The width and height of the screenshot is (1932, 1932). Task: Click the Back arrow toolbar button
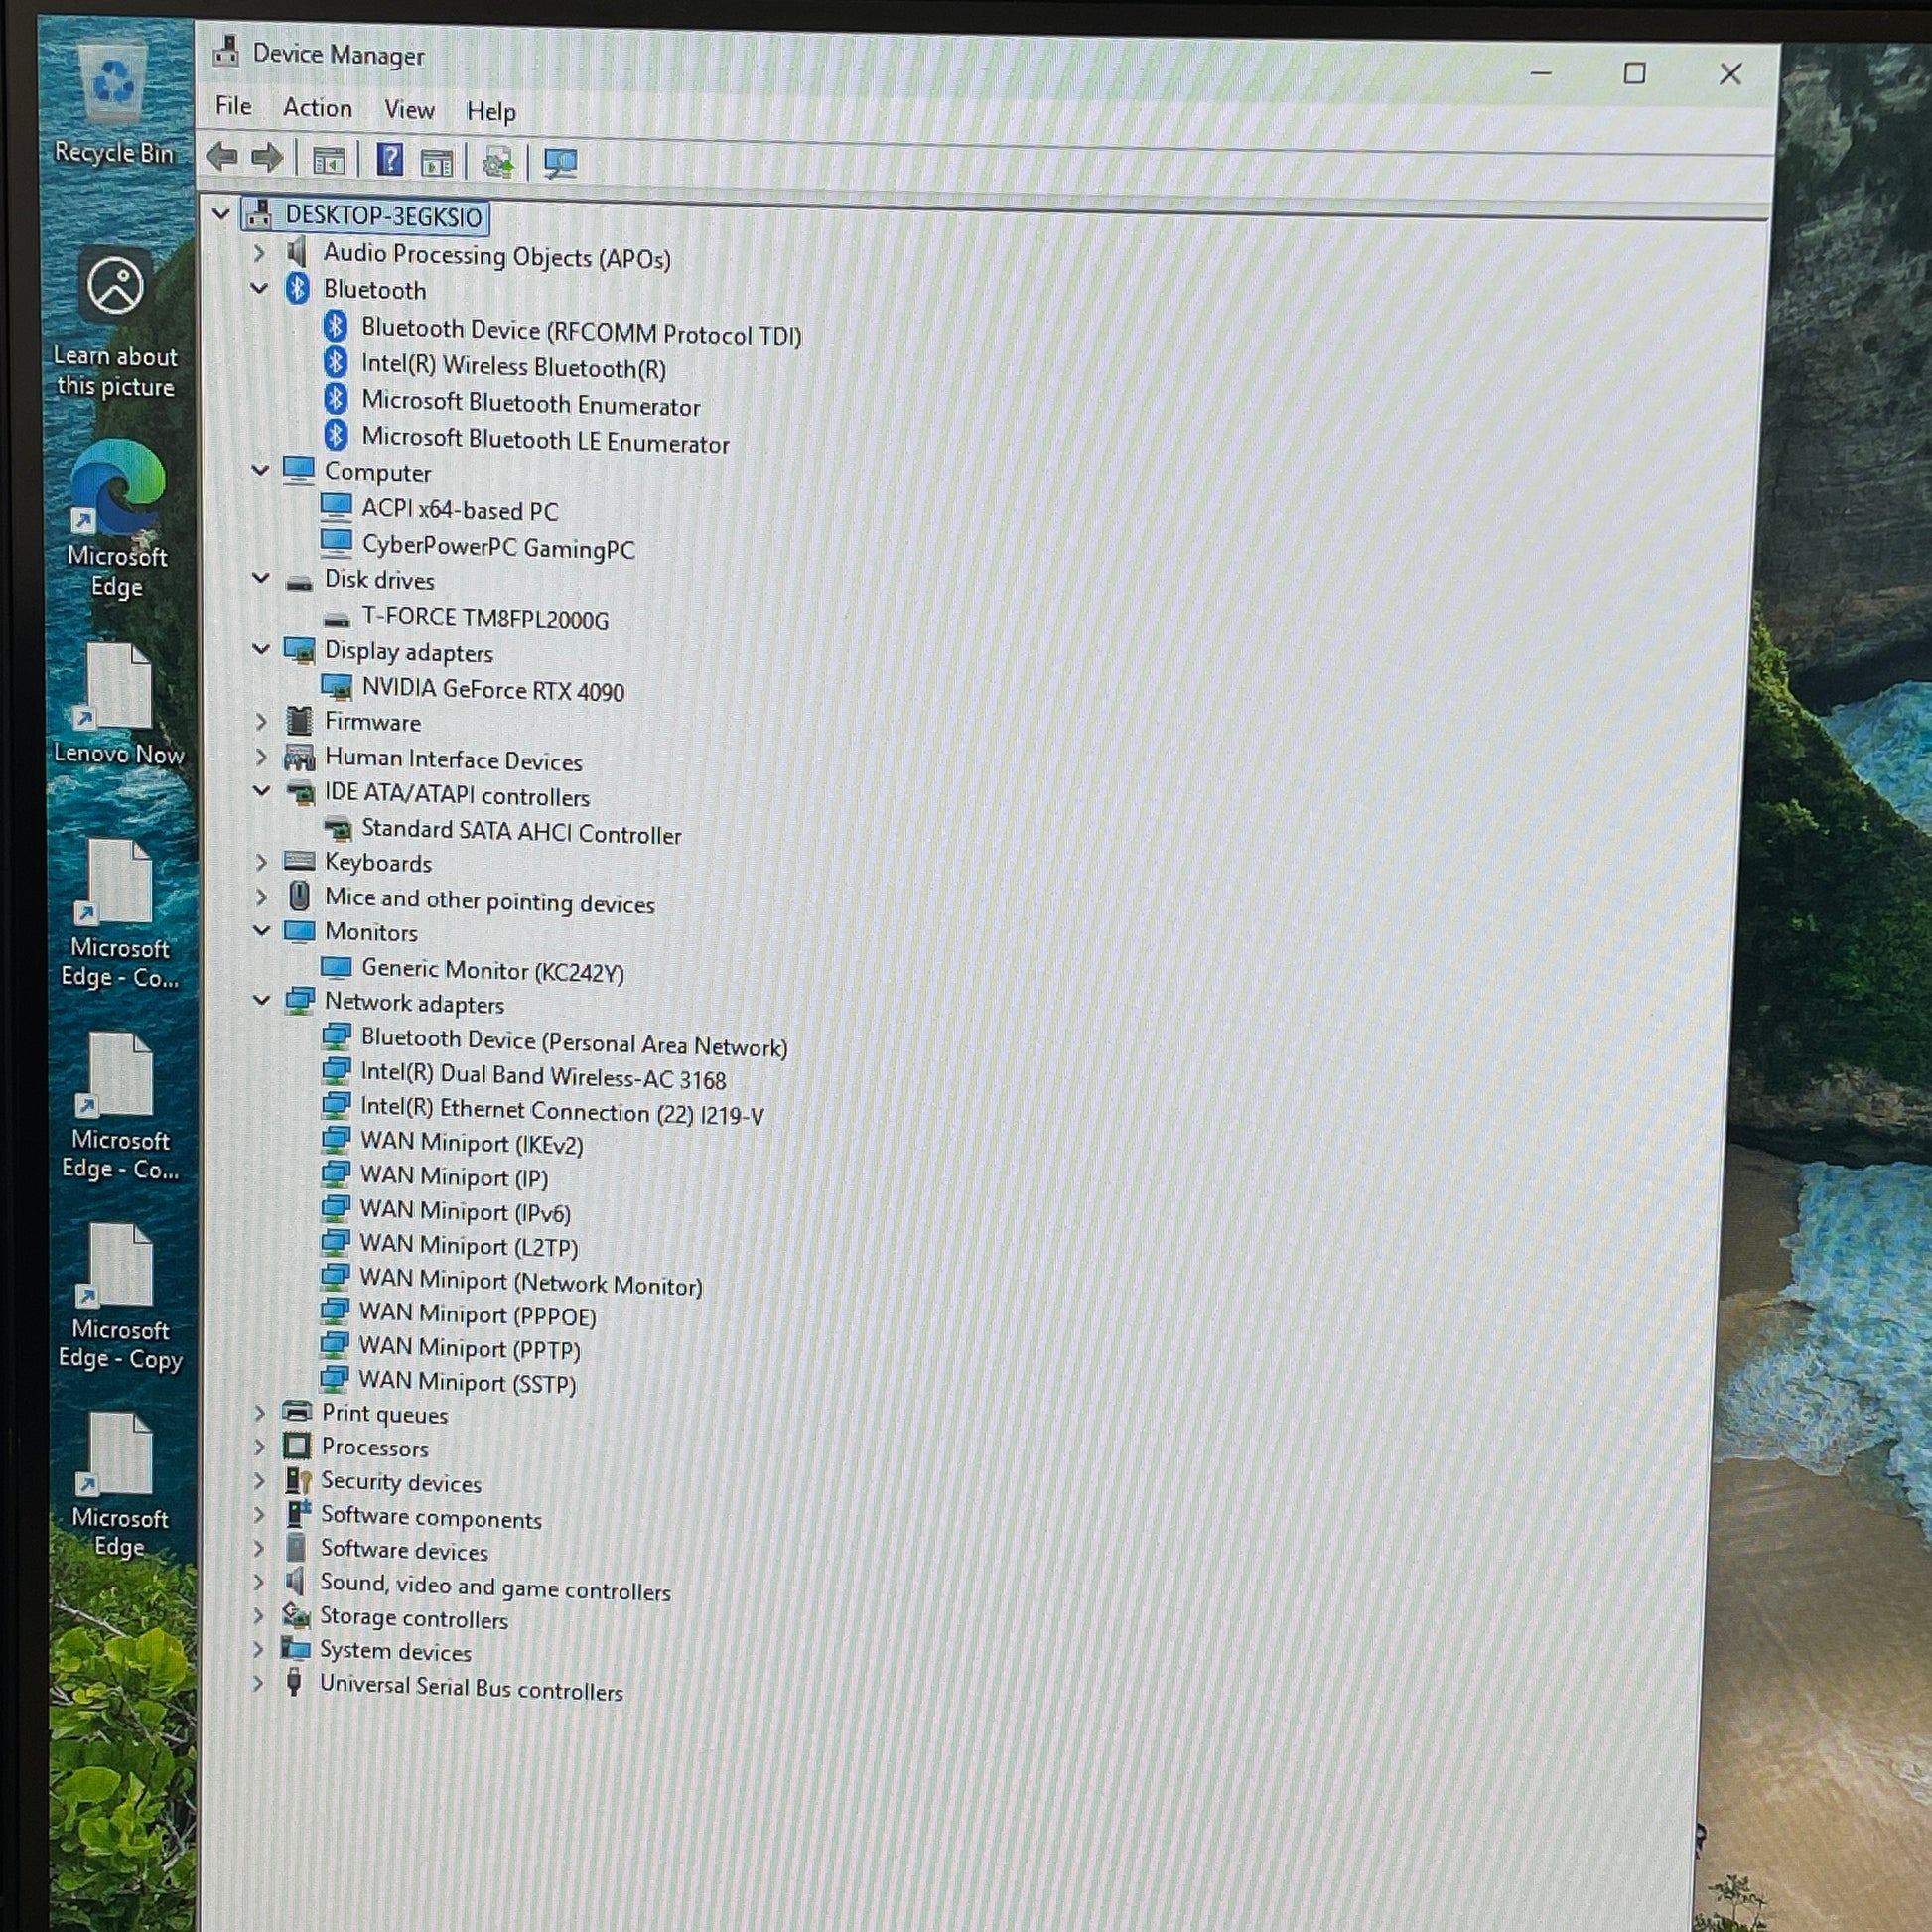pos(221,157)
